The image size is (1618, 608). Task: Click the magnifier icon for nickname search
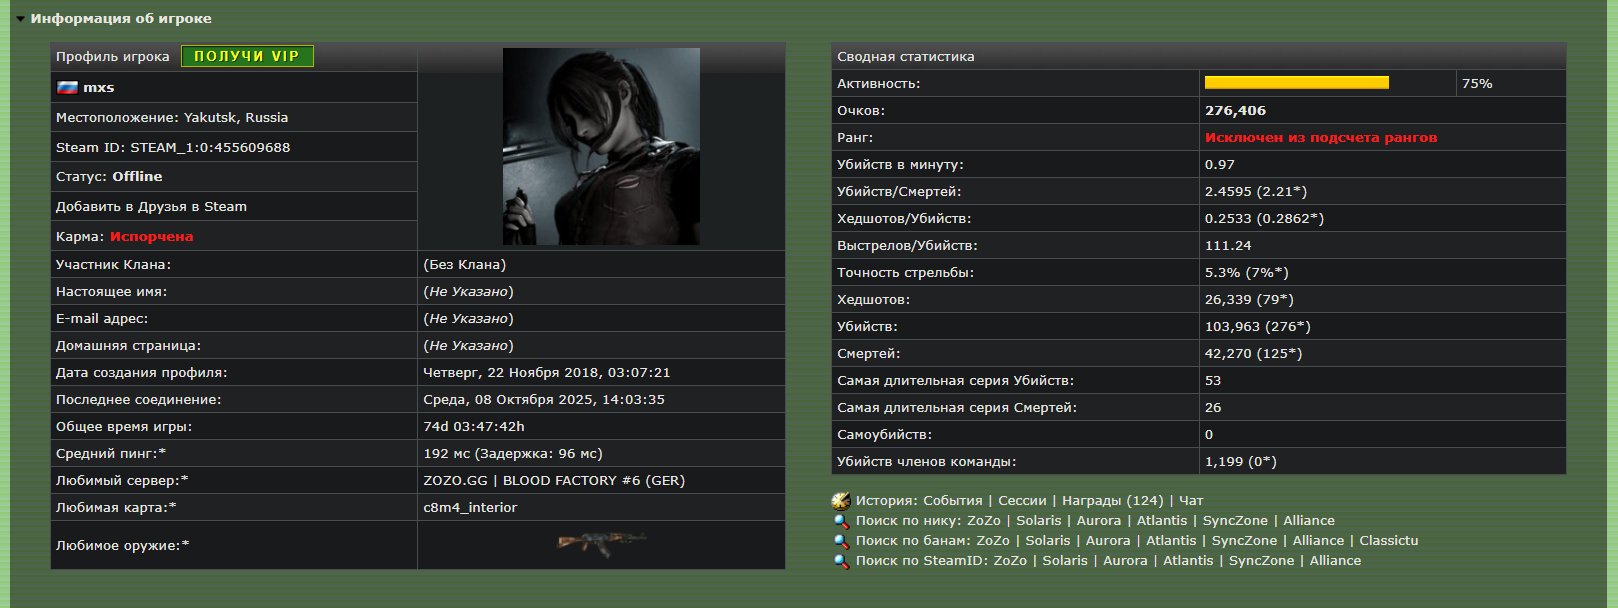[x=841, y=521]
